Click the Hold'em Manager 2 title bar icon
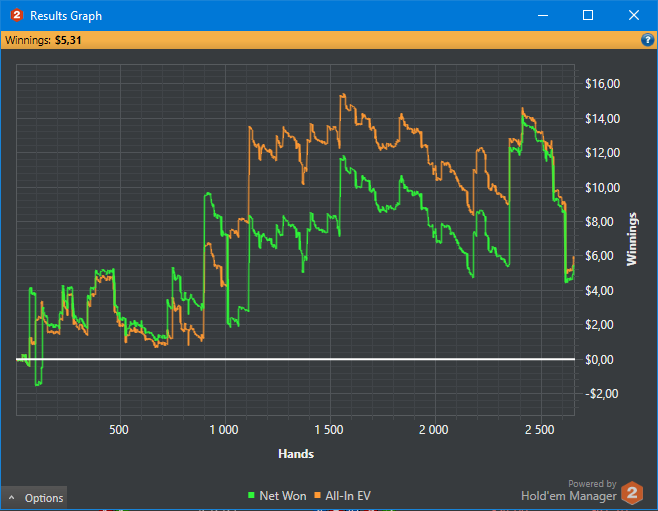 (x=16, y=16)
